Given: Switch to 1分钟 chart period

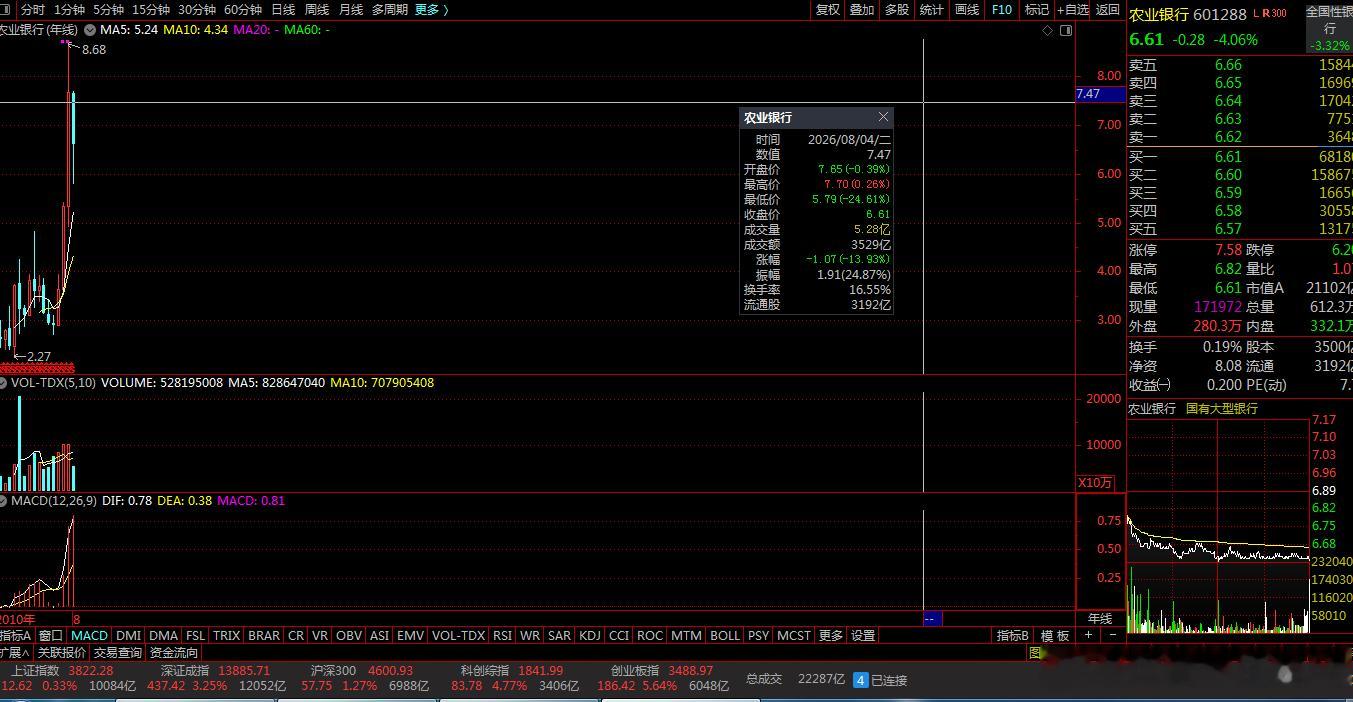Looking at the screenshot, I should tap(69, 9).
